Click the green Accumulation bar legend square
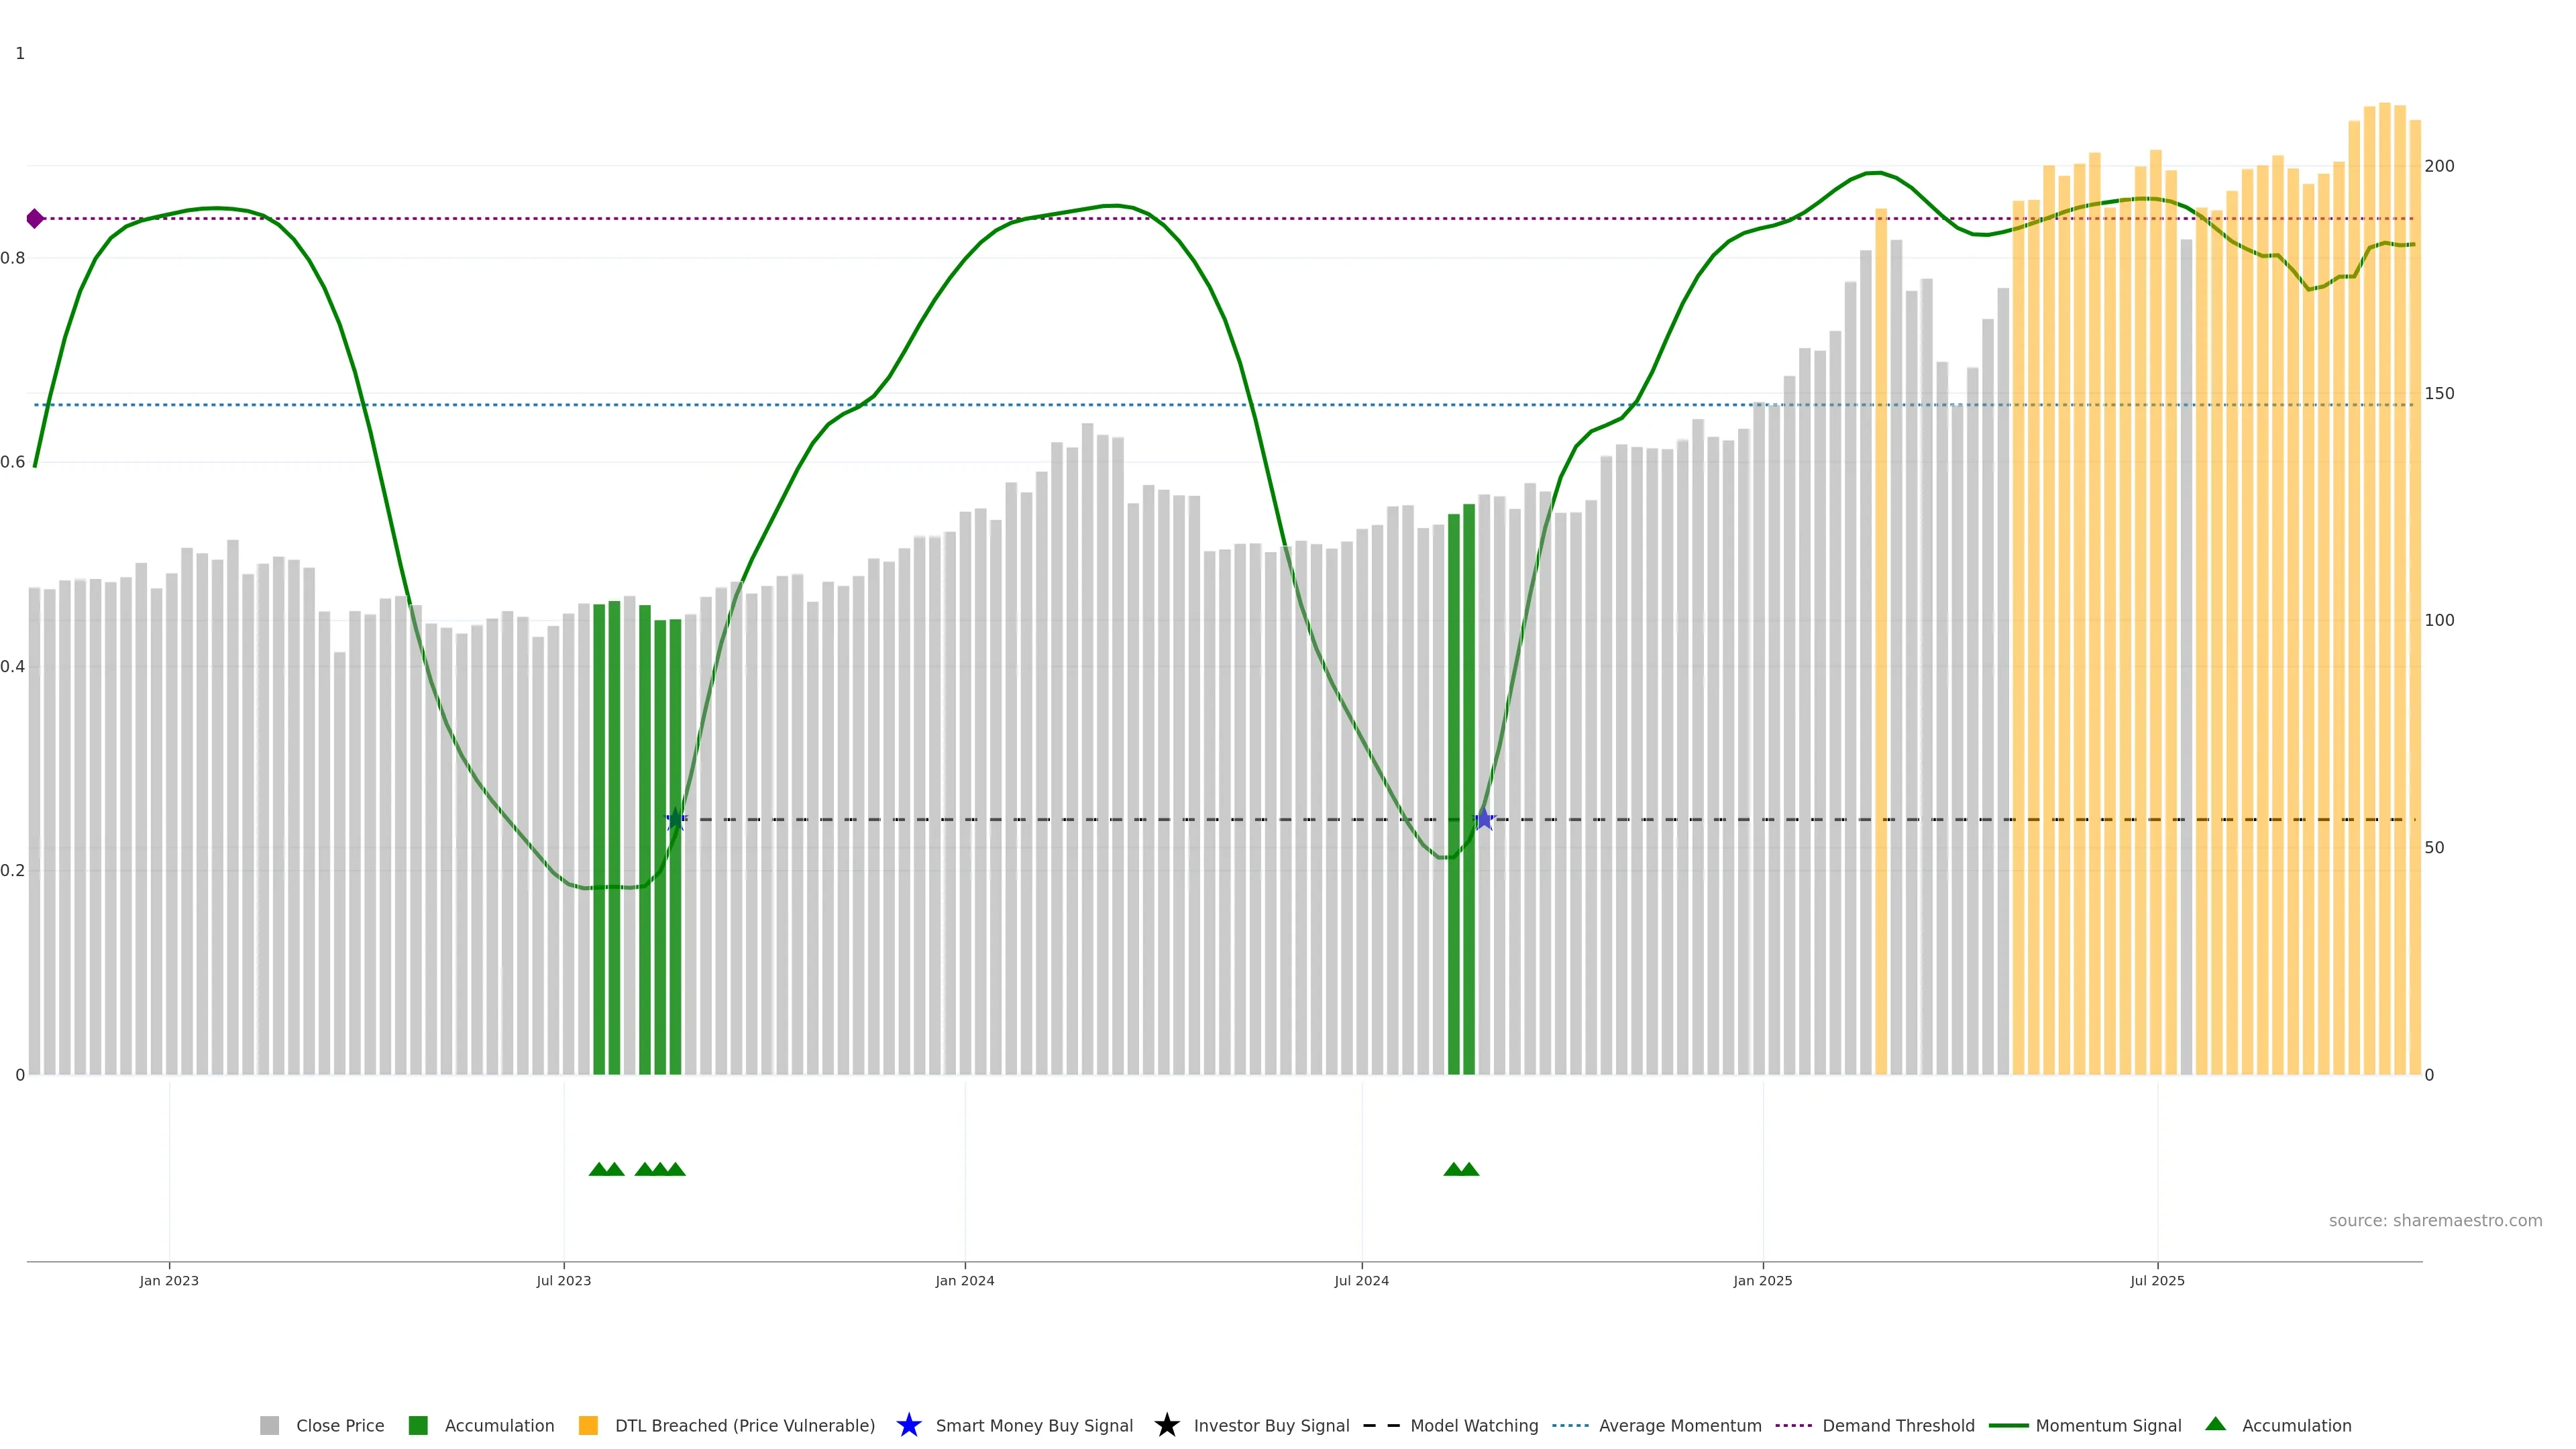The image size is (2576, 1449). (418, 1425)
